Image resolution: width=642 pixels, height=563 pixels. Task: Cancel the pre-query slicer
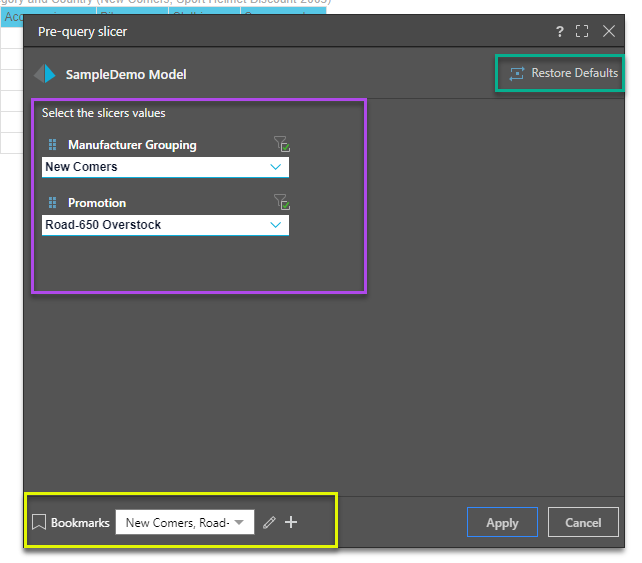pos(583,522)
